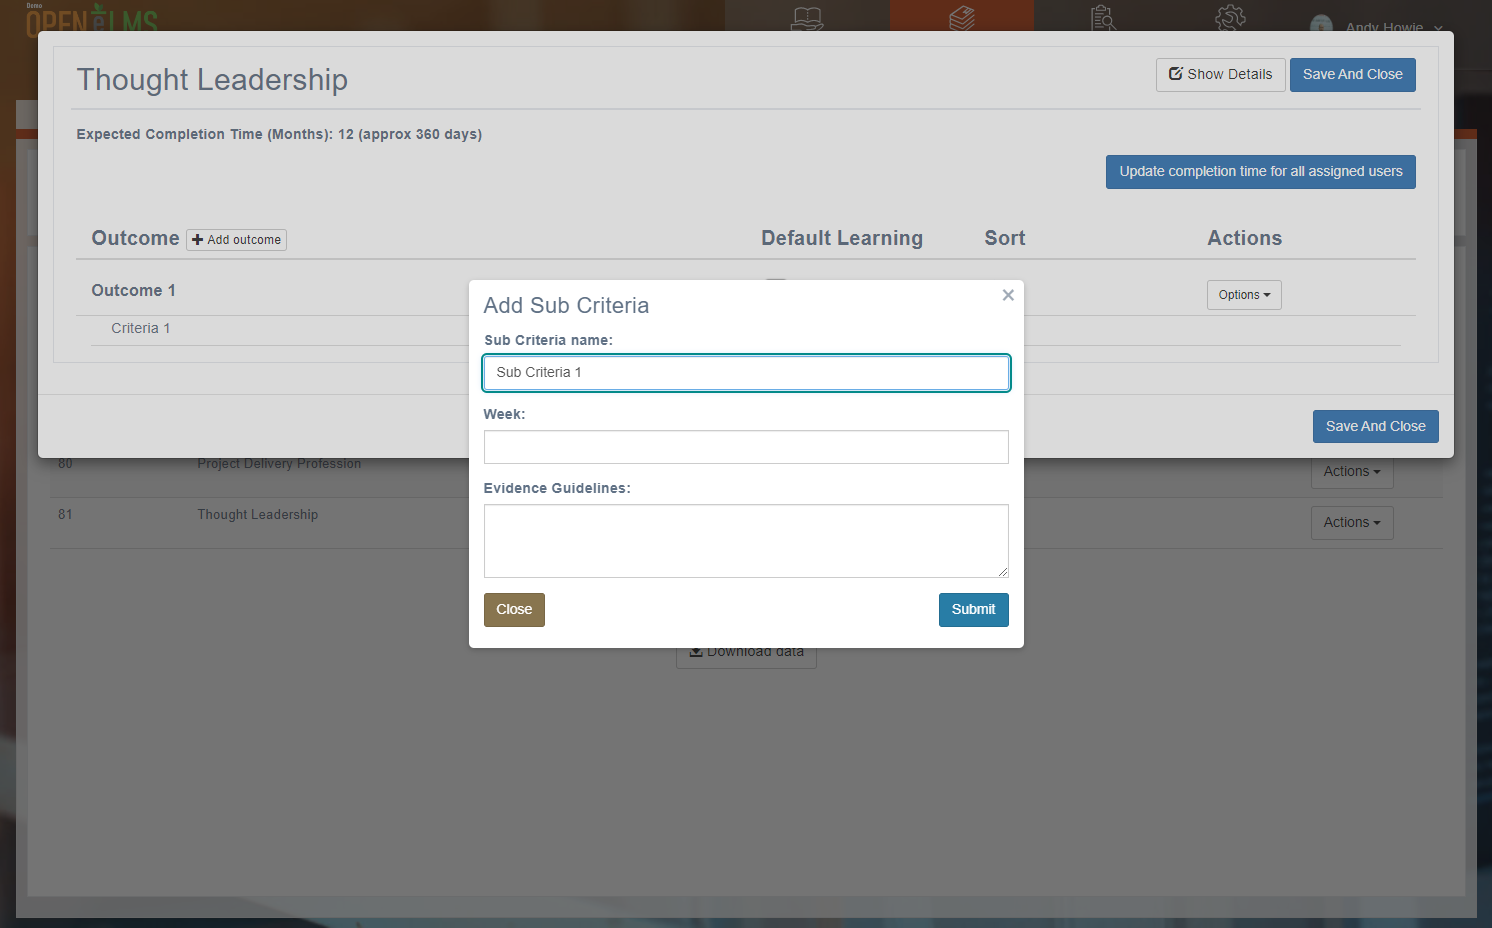The width and height of the screenshot is (1492, 928).
Task: Close the Add Sub Criteria dialog with the X
Action: click(x=1008, y=295)
